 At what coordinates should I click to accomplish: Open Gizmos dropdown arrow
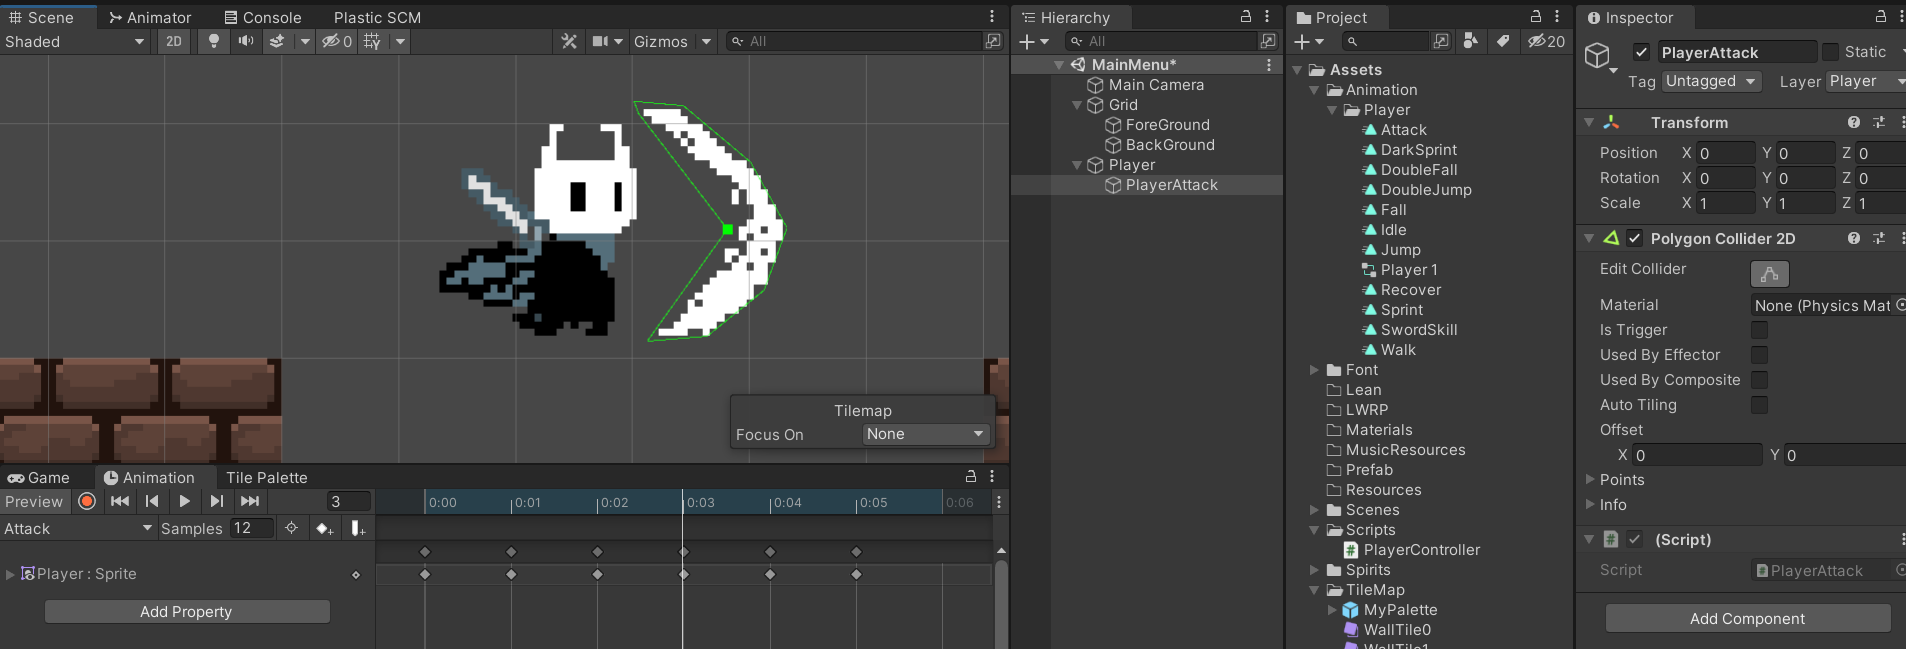[706, 41]
